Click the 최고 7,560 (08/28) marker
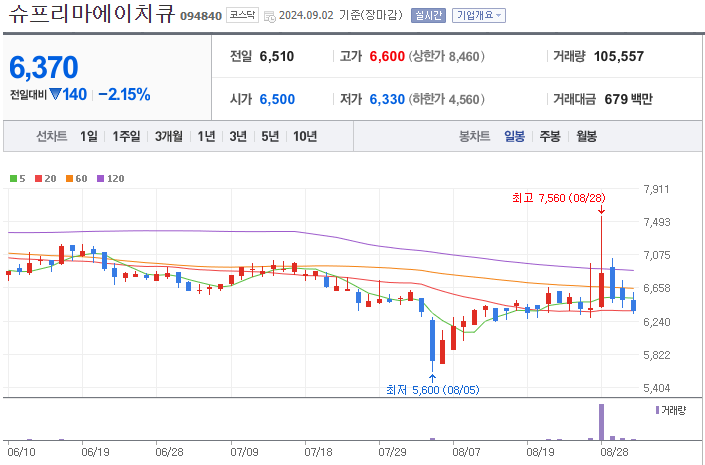The image size is (705, 465). pos(559,198)
